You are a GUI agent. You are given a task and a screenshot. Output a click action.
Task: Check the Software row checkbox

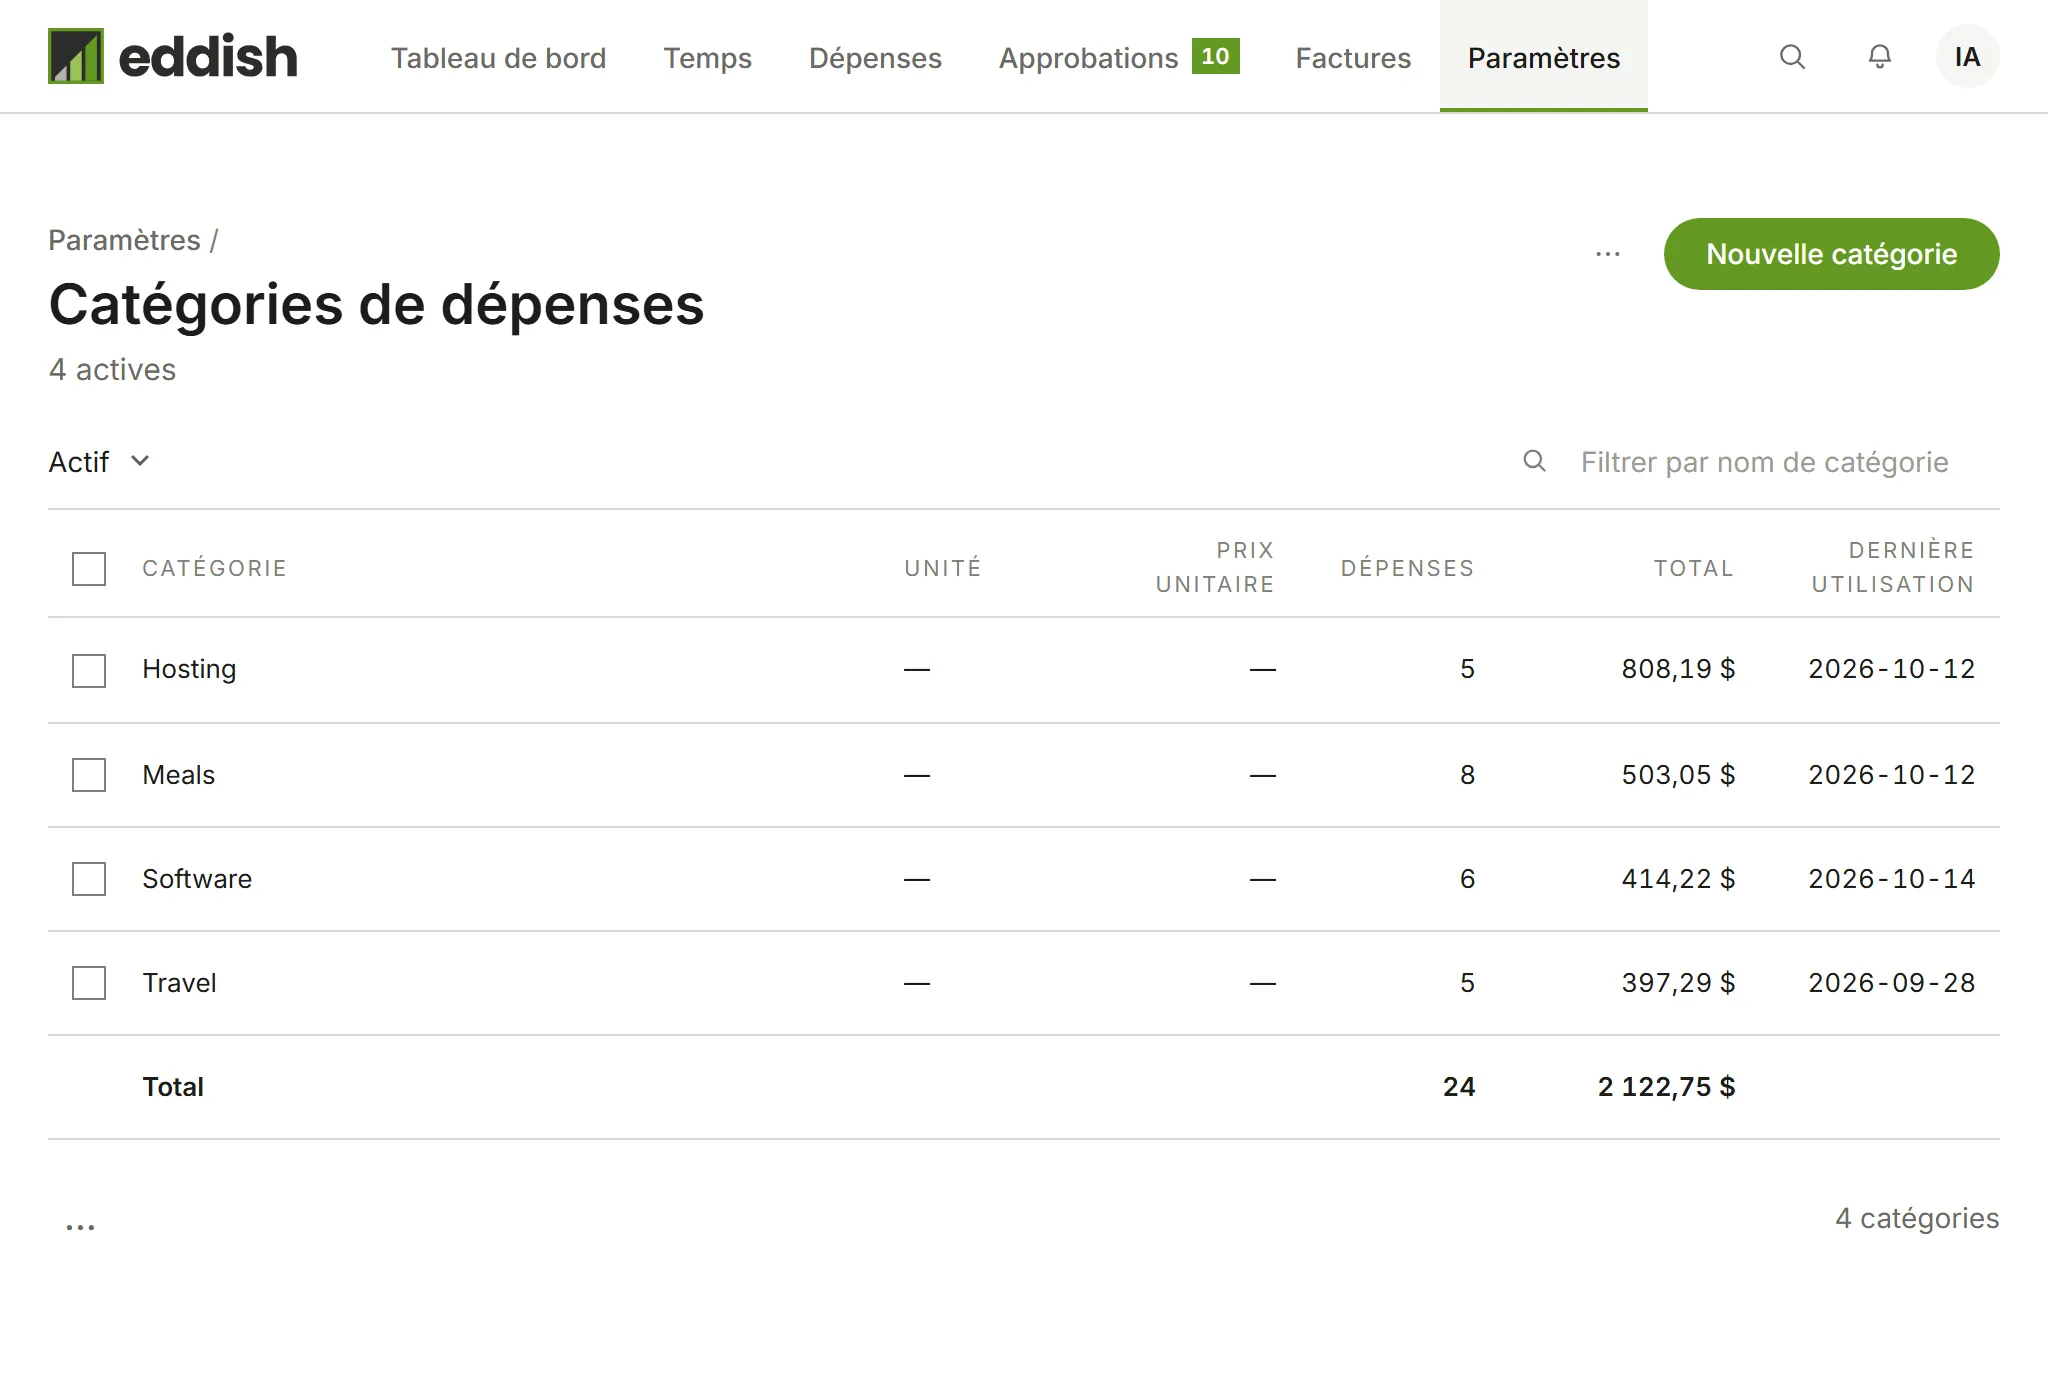point(89,879)
